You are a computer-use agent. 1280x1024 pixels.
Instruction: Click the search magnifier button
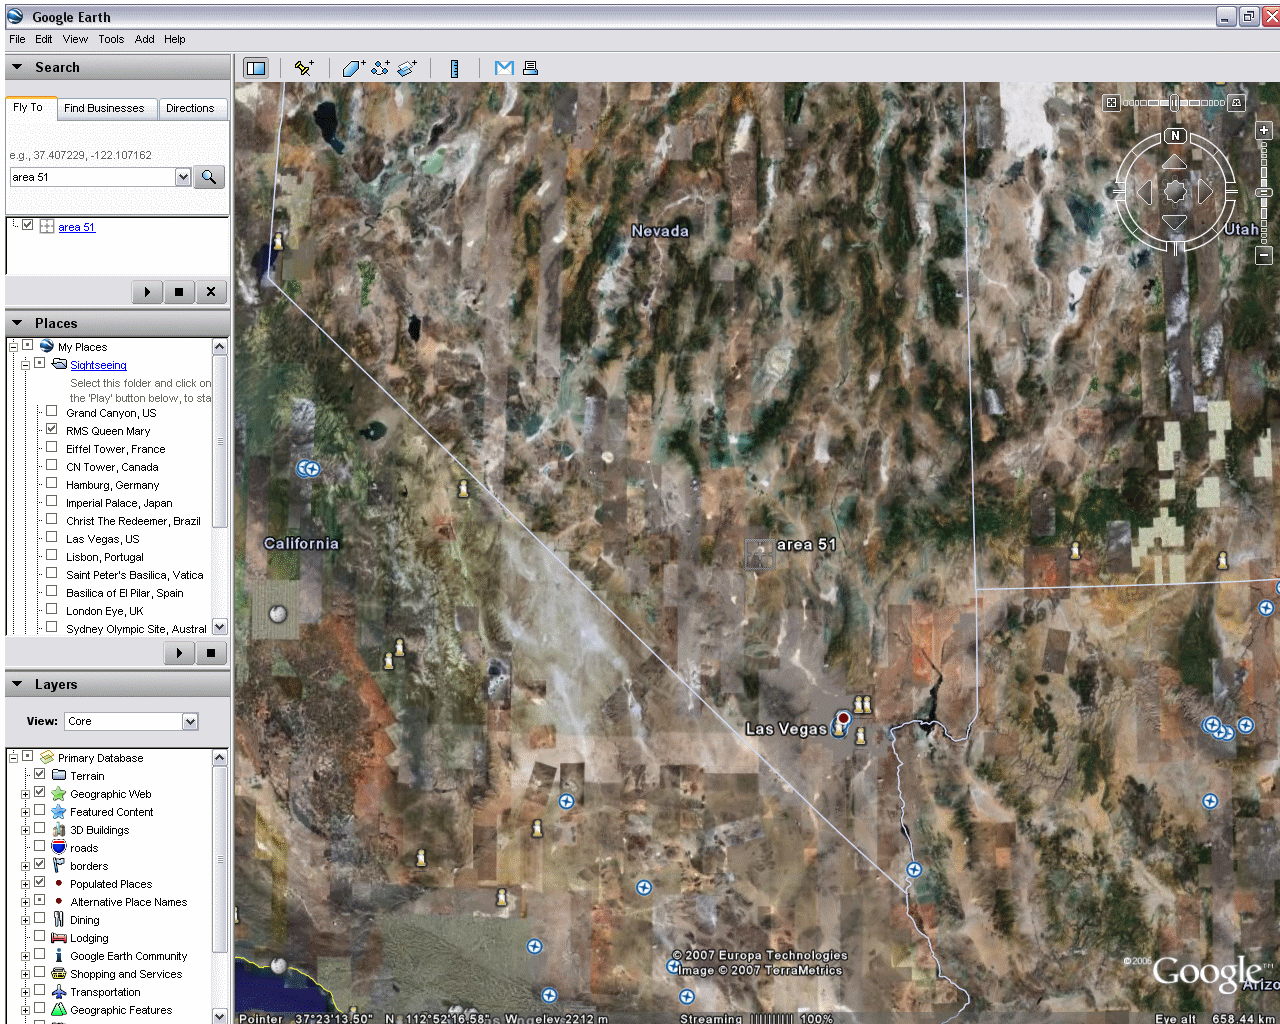coord(209,177)
